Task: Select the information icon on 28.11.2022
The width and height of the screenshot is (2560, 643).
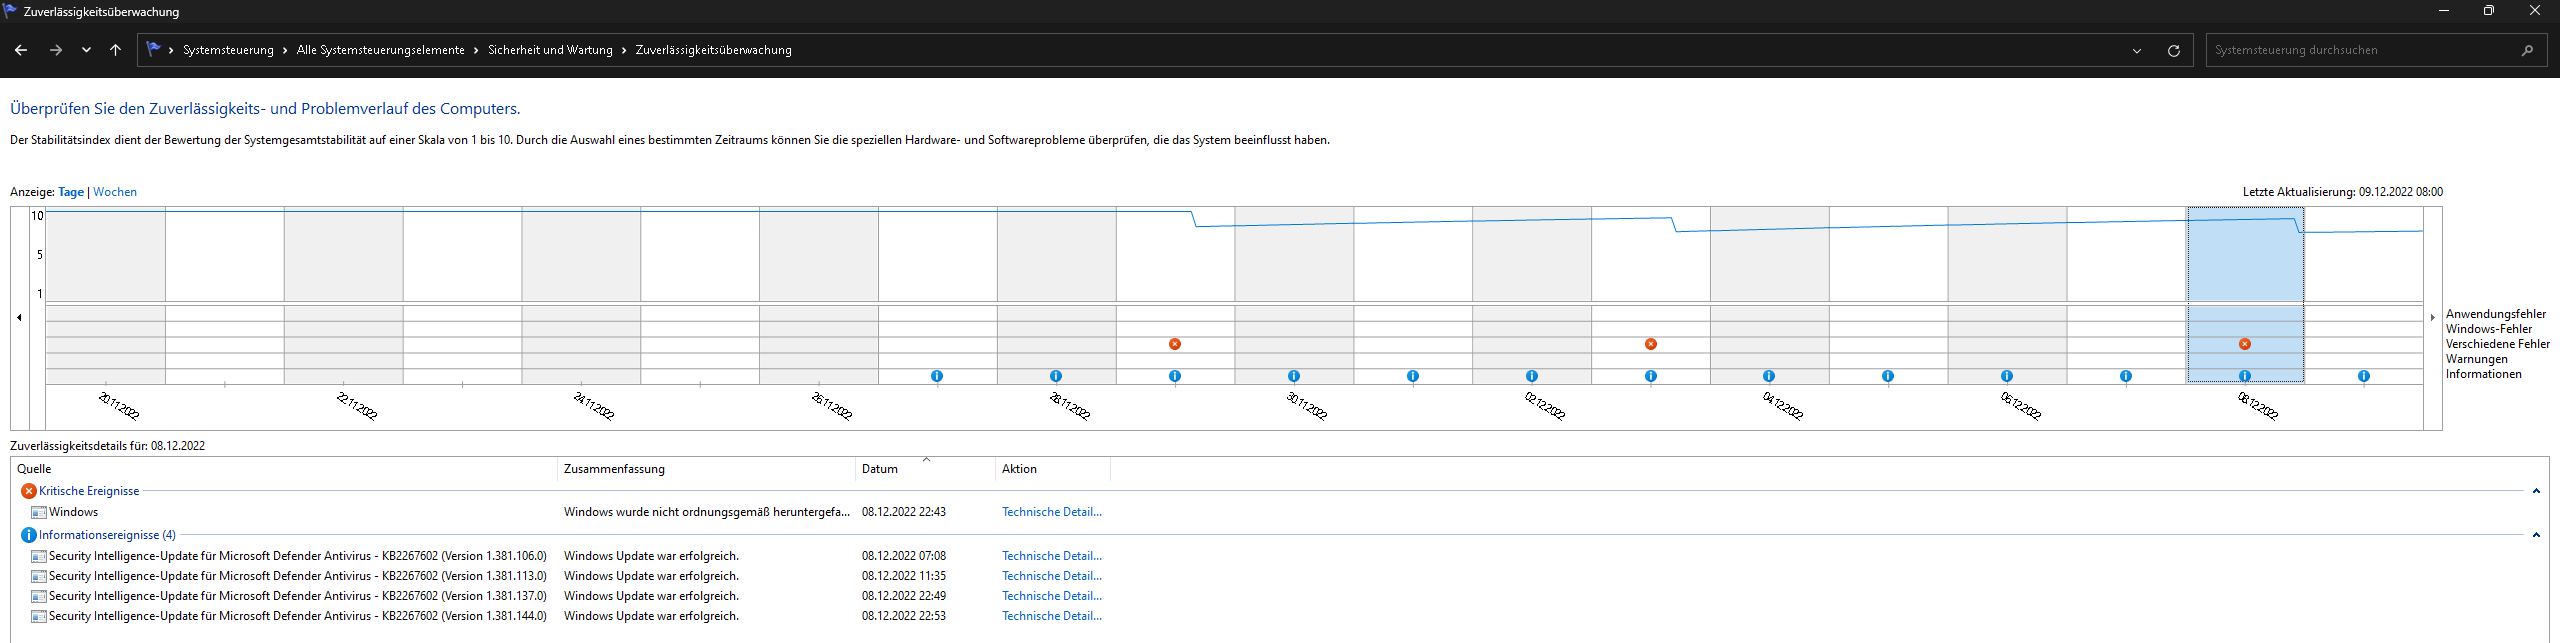Action: tap(1056, 376)
